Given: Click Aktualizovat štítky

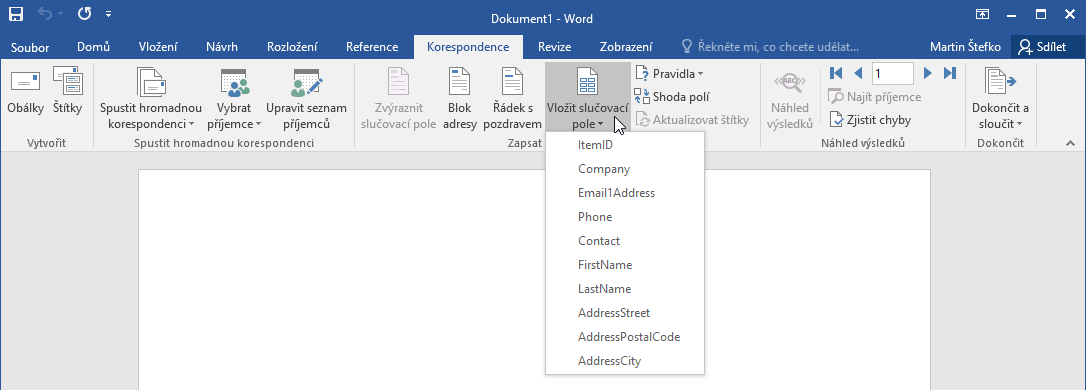Looking at the screenshot, I should coord(692,120).
